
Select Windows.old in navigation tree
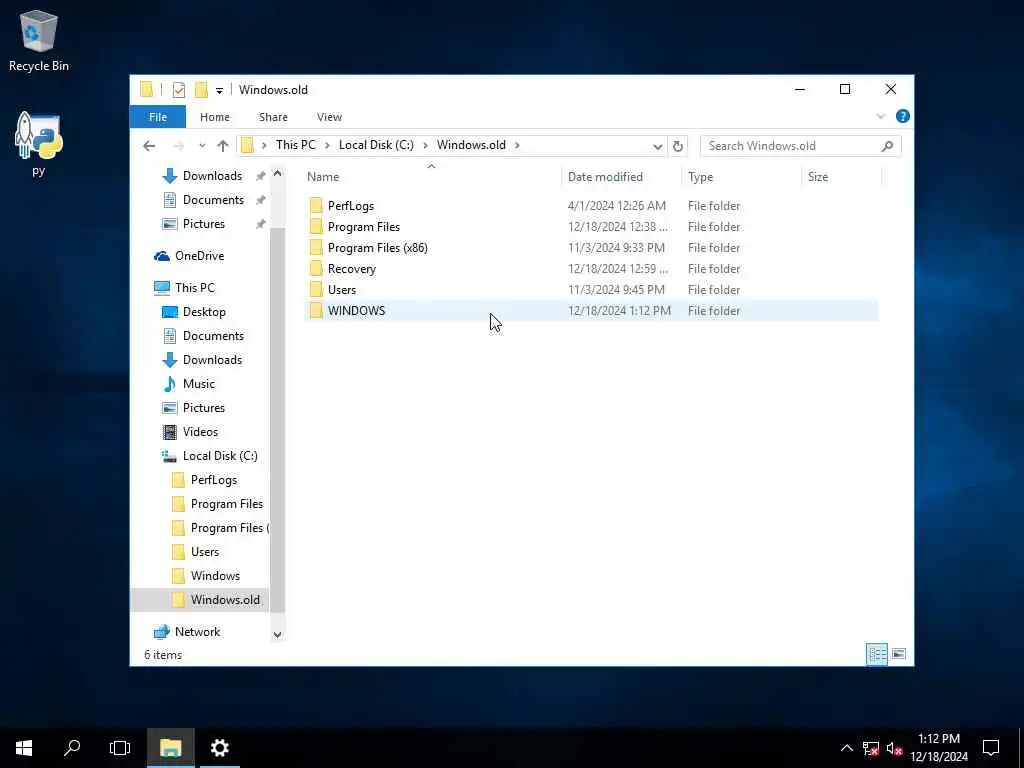pyautogui.click(x=225, y=600)
